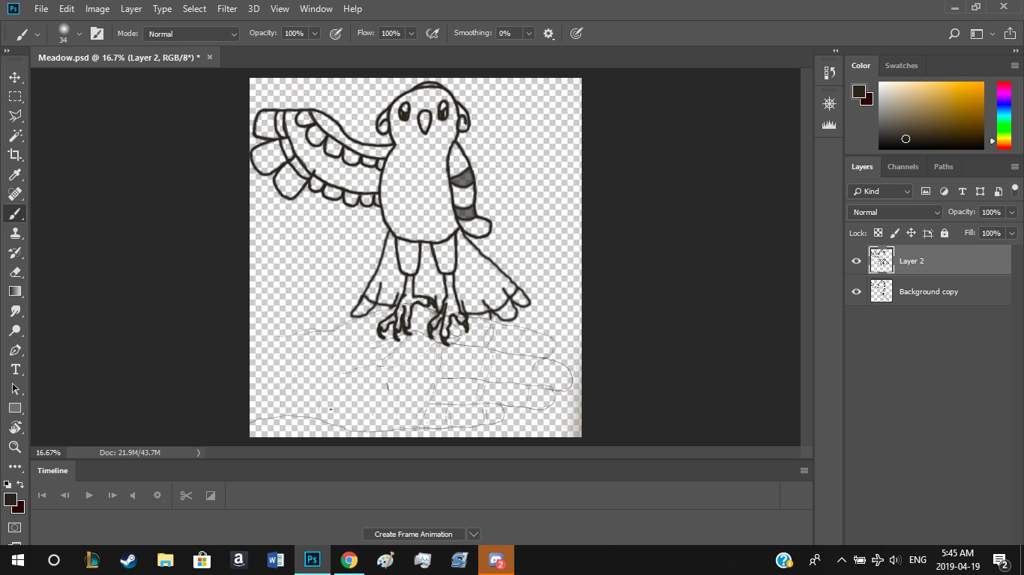Hide Layer 2 with its eye icon

[x=856, y=261]
